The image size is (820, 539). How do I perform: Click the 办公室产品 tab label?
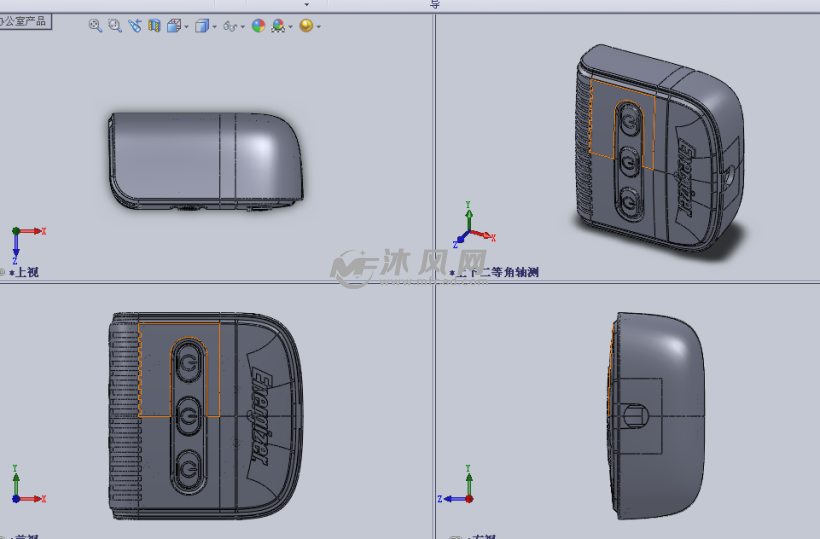[x=24, y=21]
